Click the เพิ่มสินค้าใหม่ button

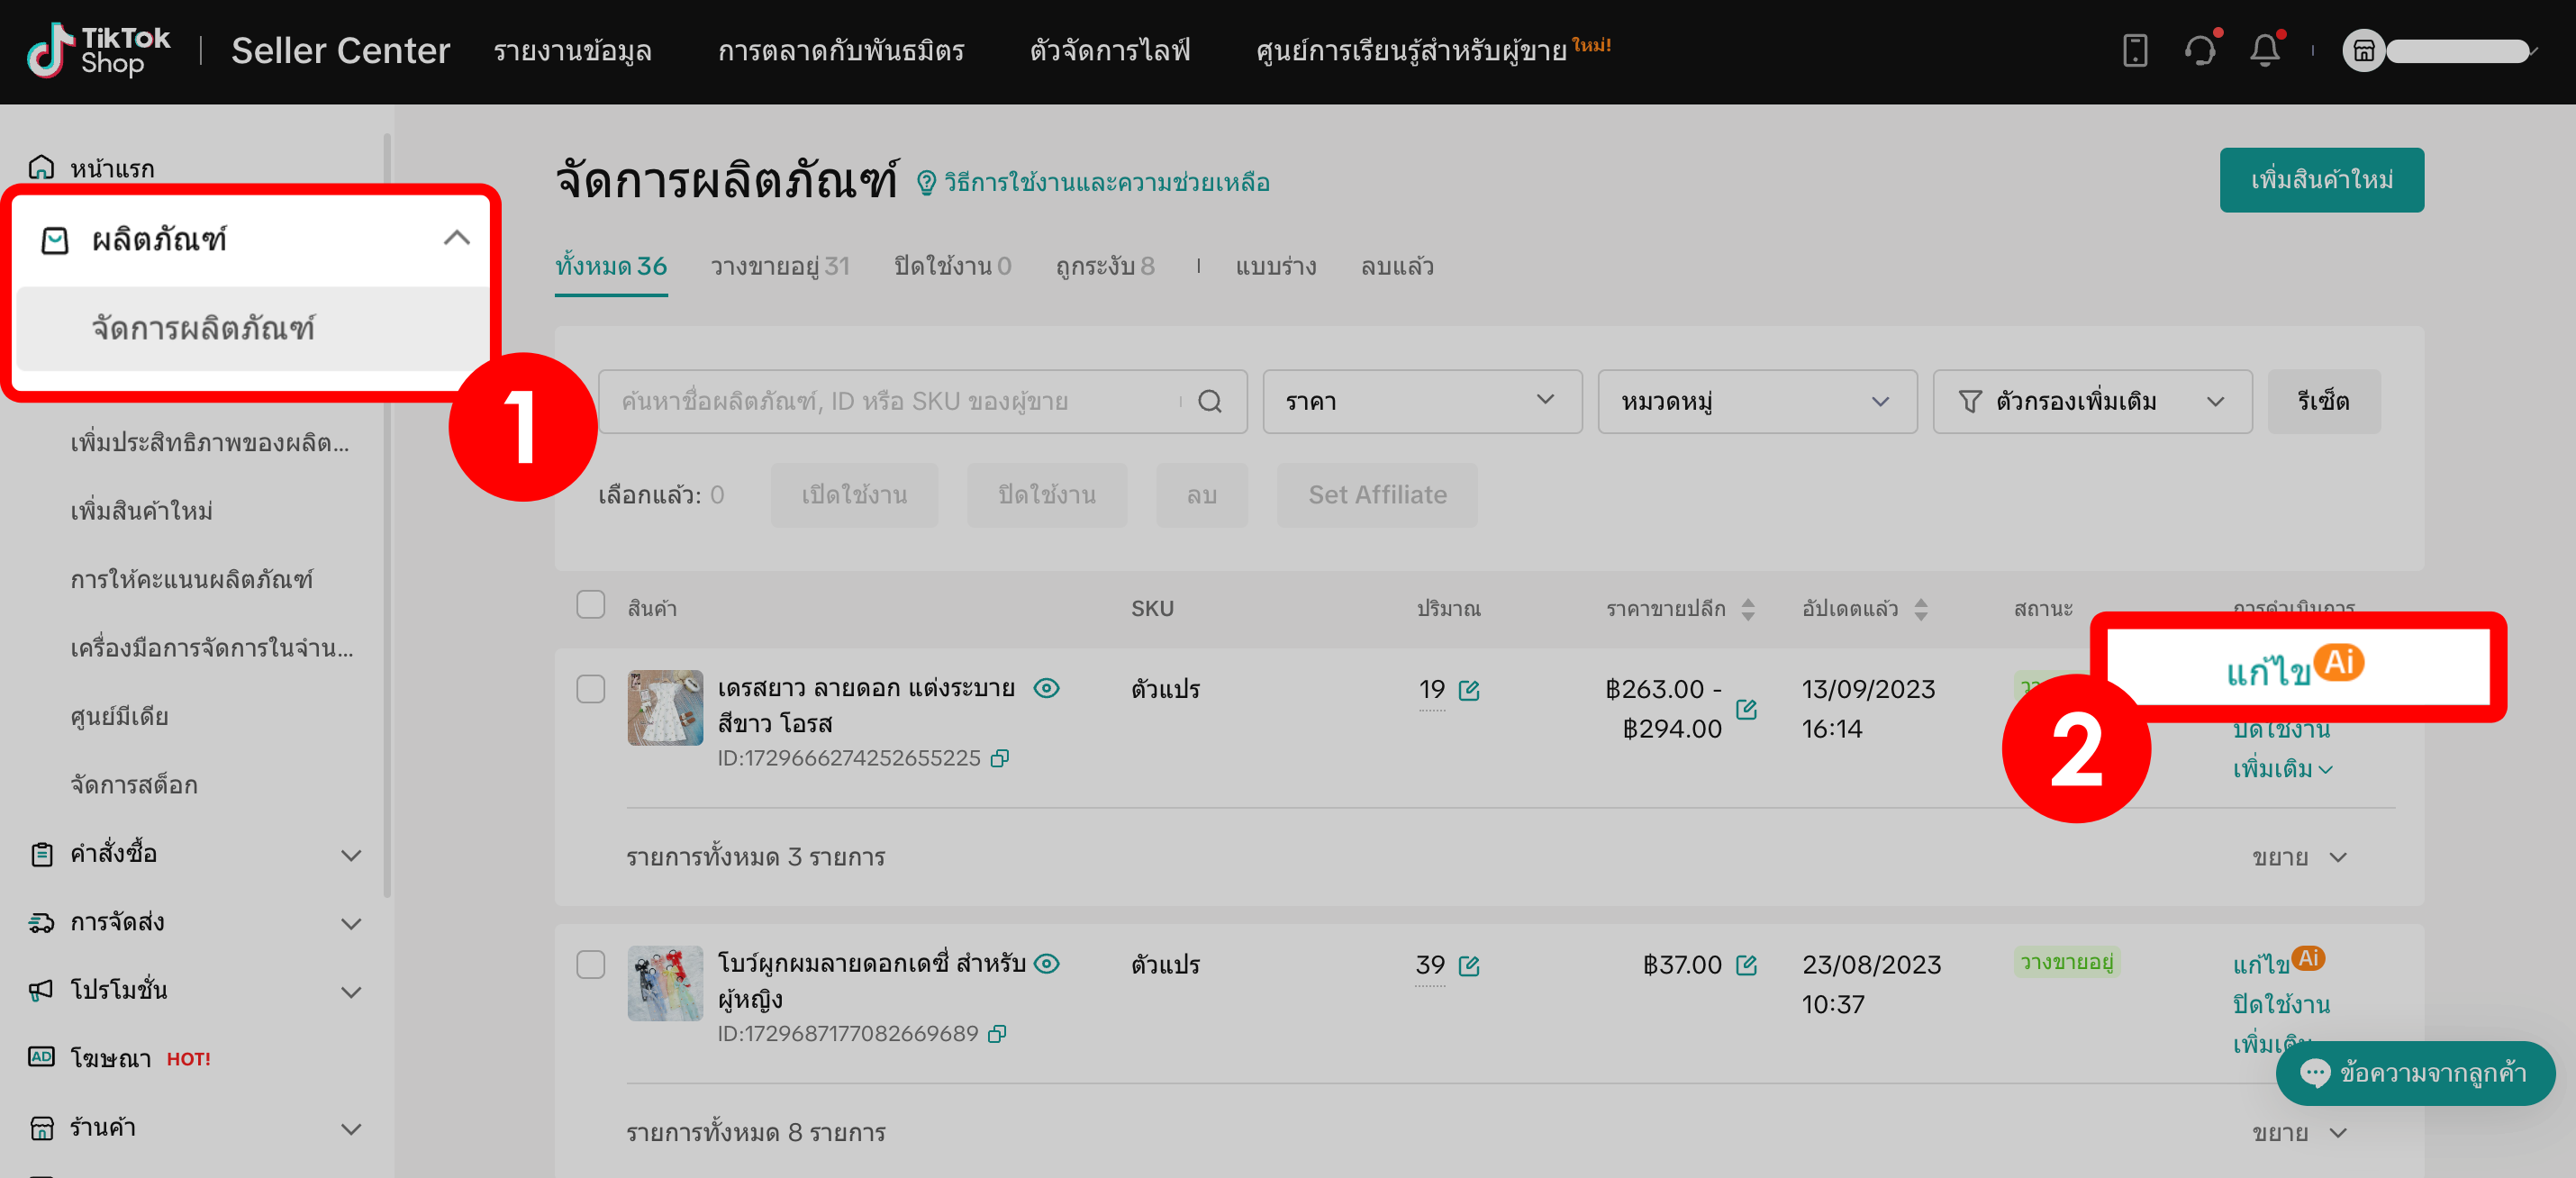pos(2322,180)
